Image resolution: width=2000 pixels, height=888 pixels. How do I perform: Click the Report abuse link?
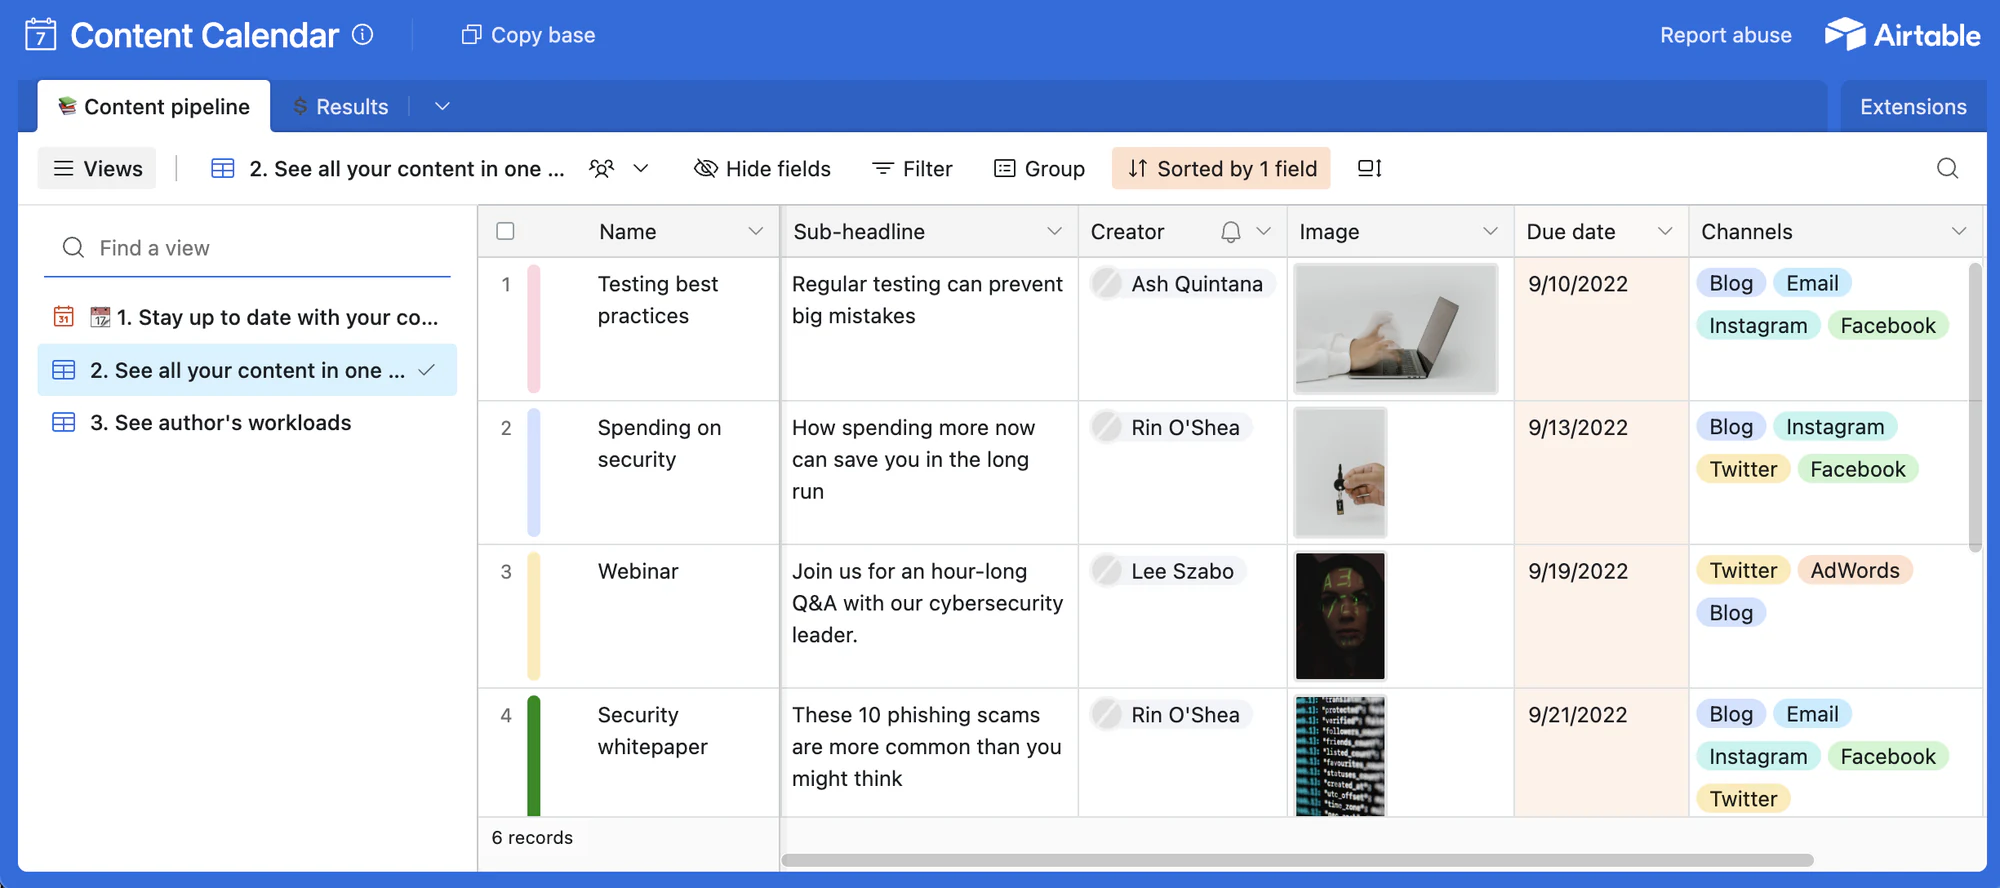(x=1726, y=35)
